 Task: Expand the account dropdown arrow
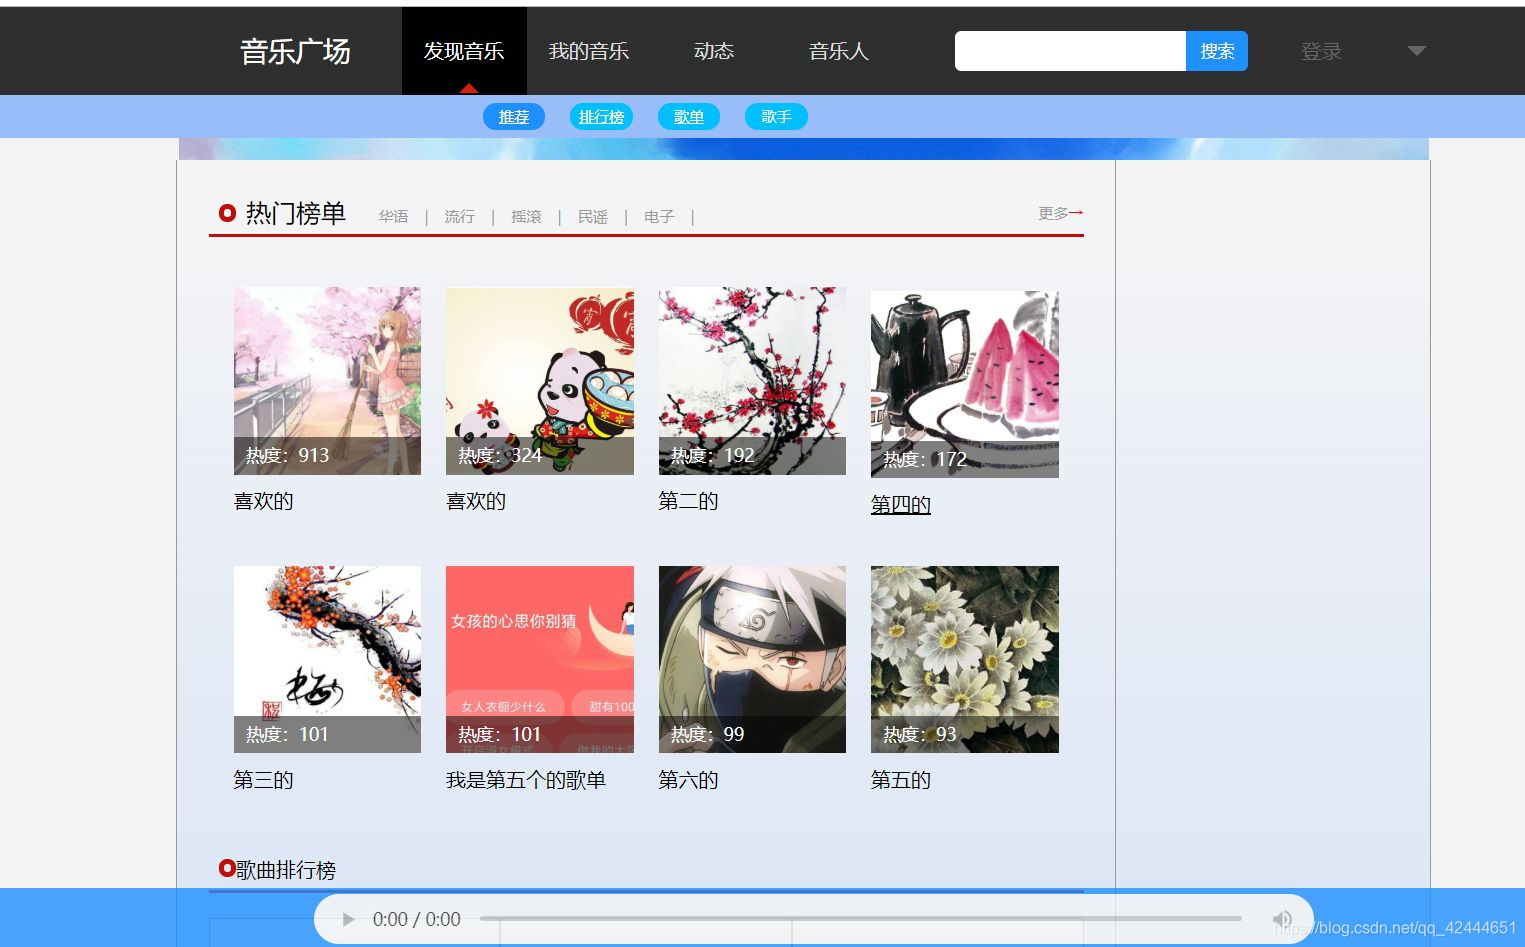[x=1417, y=50]
